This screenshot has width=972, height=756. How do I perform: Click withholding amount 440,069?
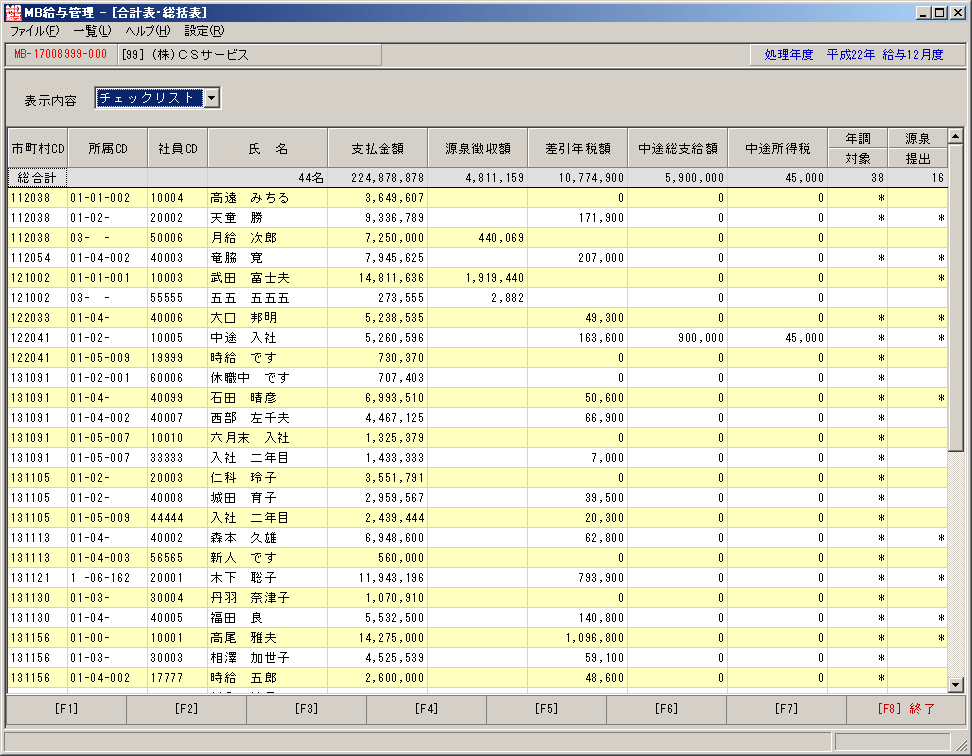click(x=501, y=238)
